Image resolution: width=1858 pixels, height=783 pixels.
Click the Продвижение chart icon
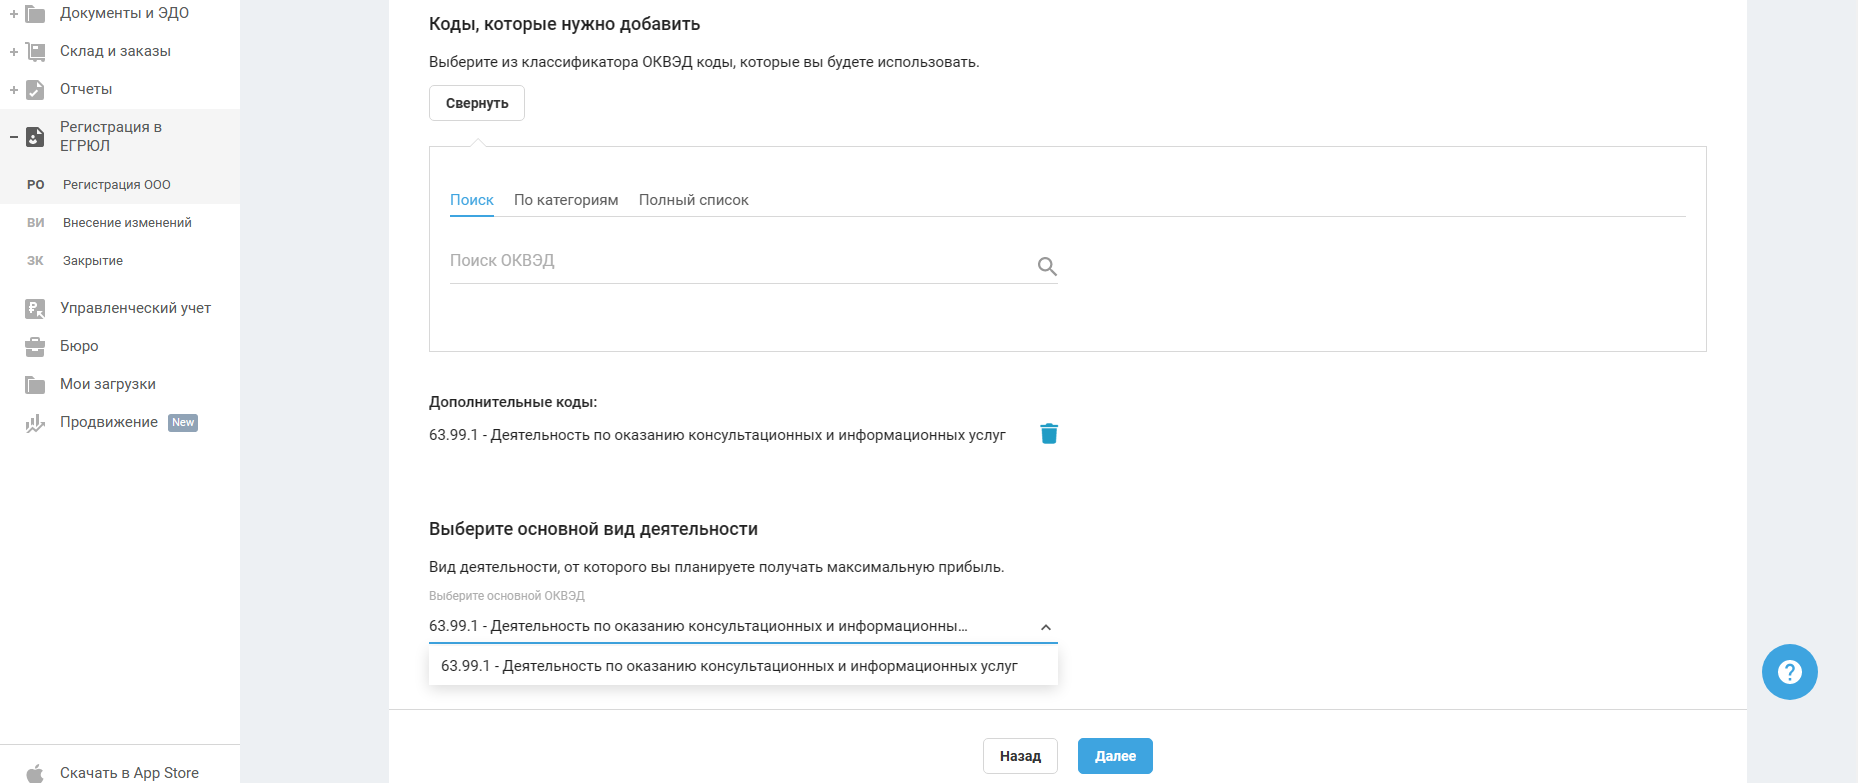[x=35, y=423]
